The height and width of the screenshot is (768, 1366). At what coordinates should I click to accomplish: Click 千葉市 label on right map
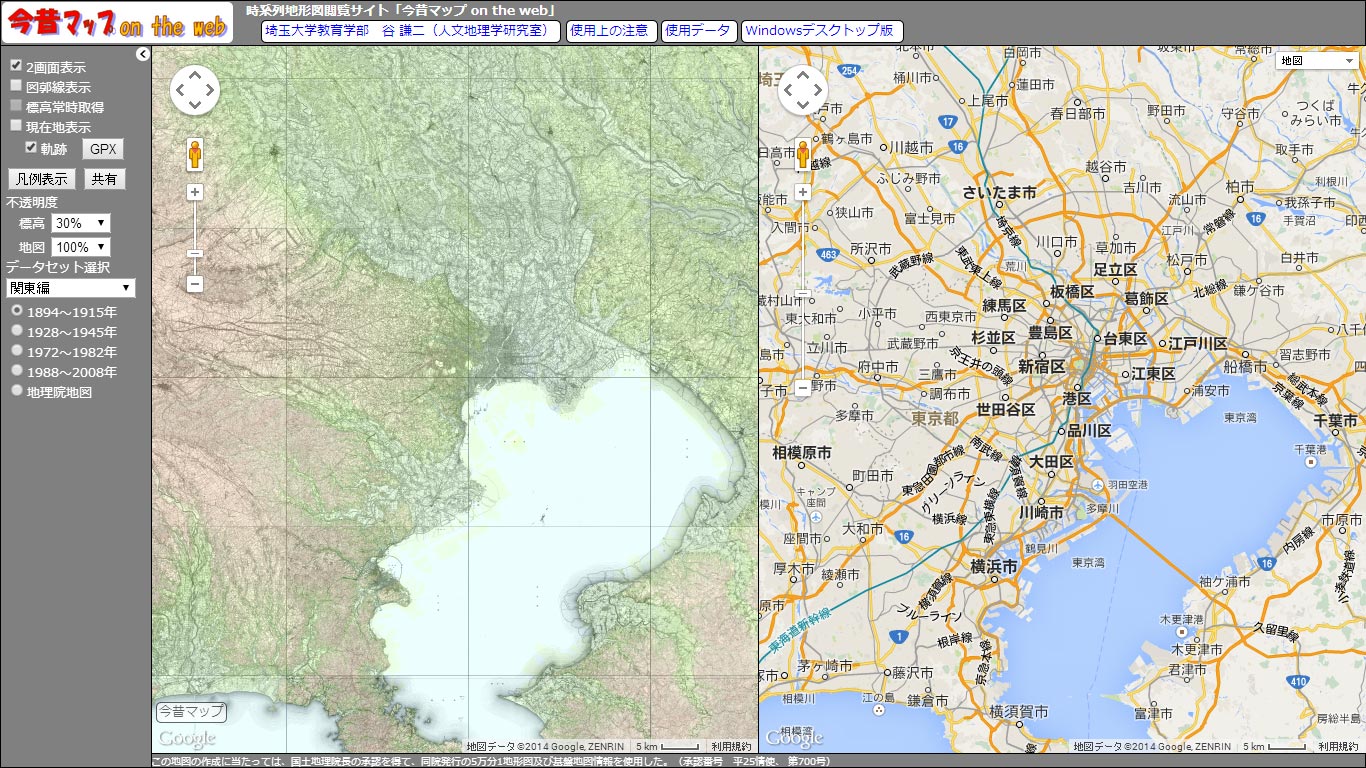click(1333, 421)
